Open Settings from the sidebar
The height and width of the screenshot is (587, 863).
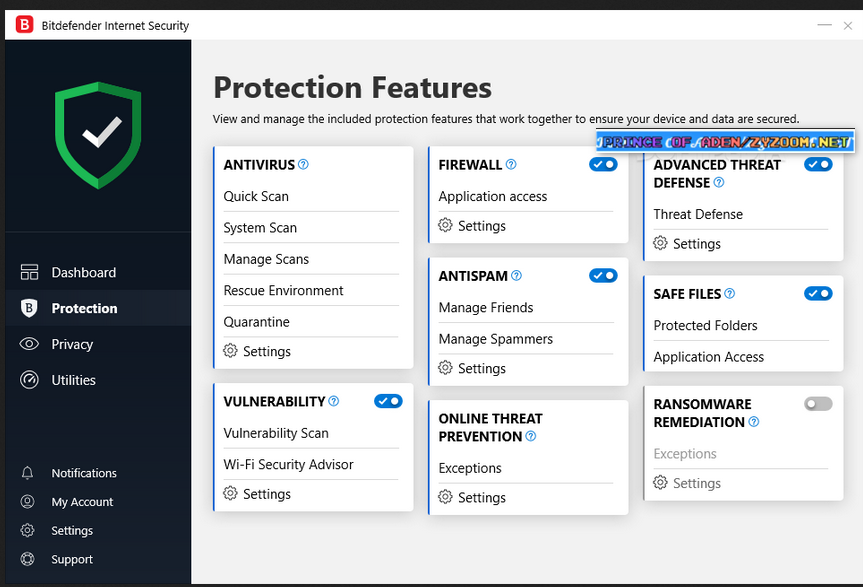[x=72, y=530]
